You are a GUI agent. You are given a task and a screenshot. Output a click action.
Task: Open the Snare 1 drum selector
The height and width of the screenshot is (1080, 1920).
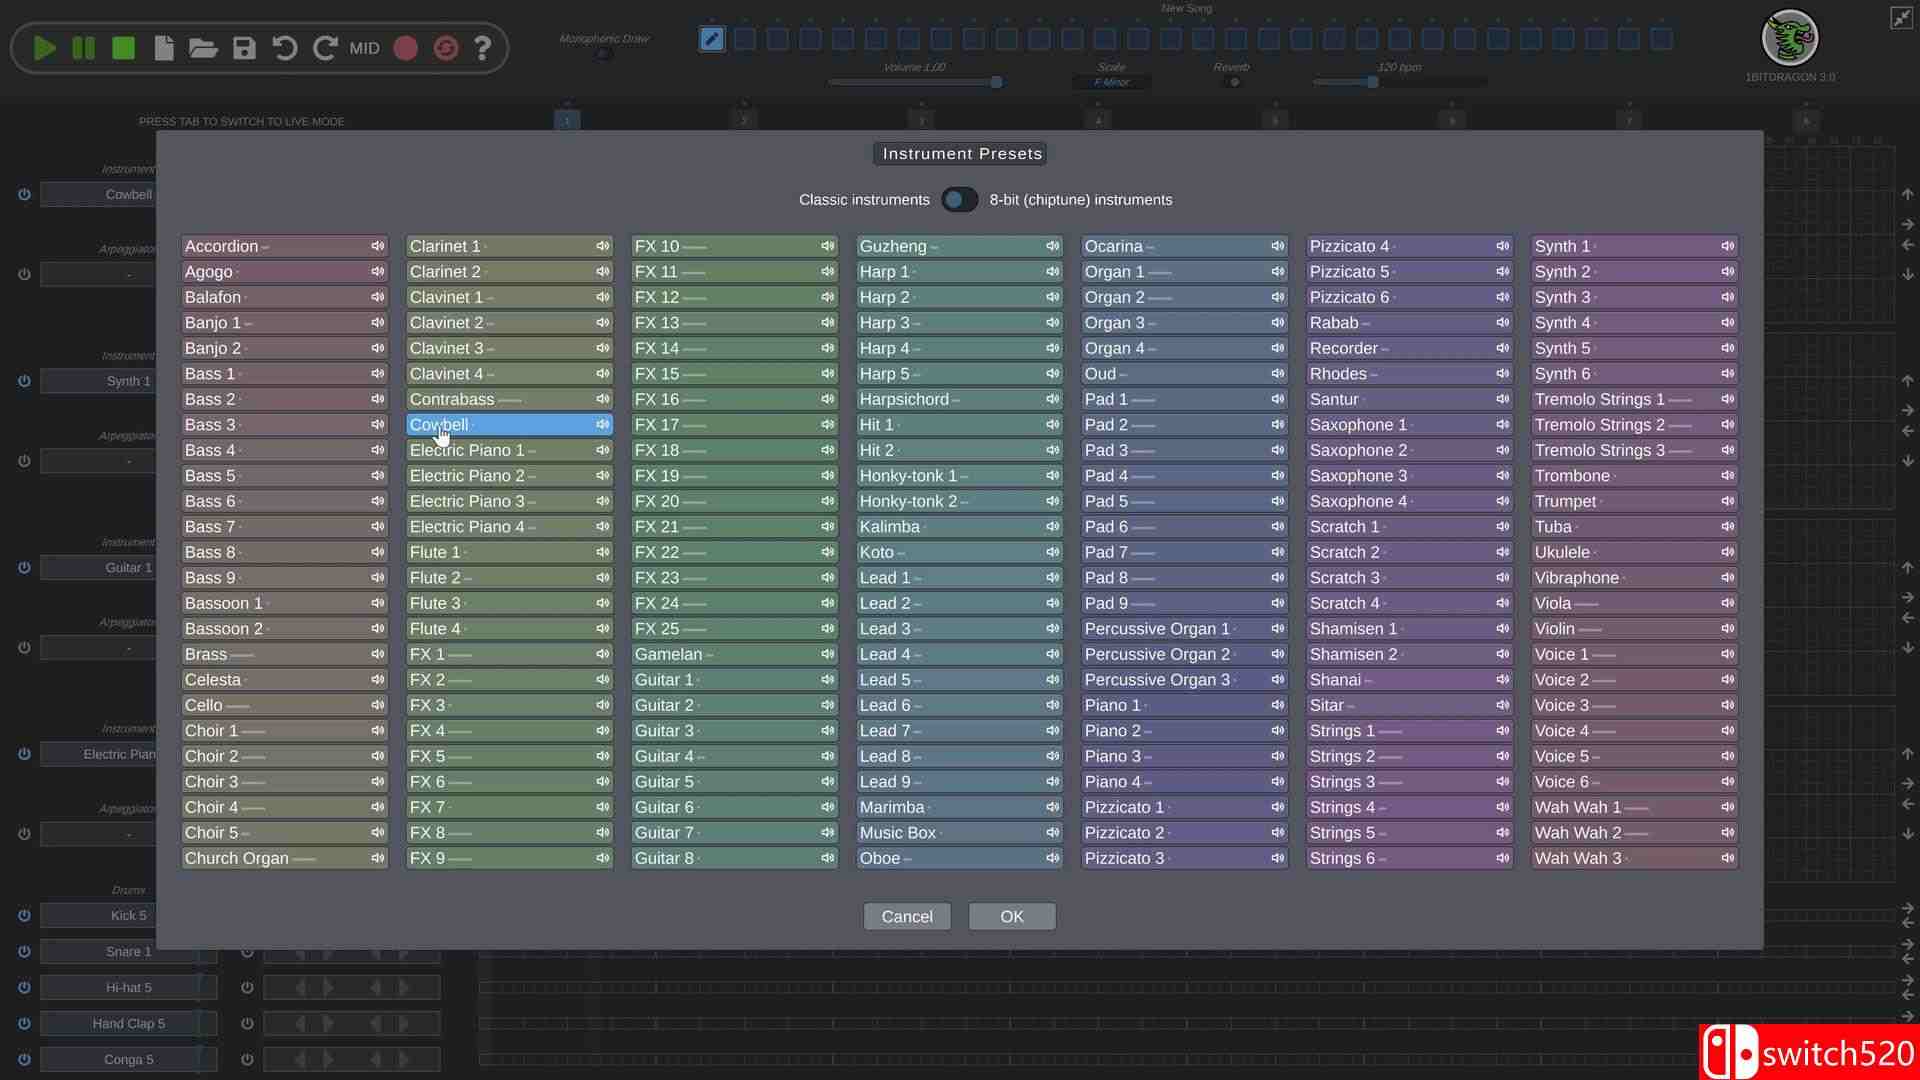(128, 951)
